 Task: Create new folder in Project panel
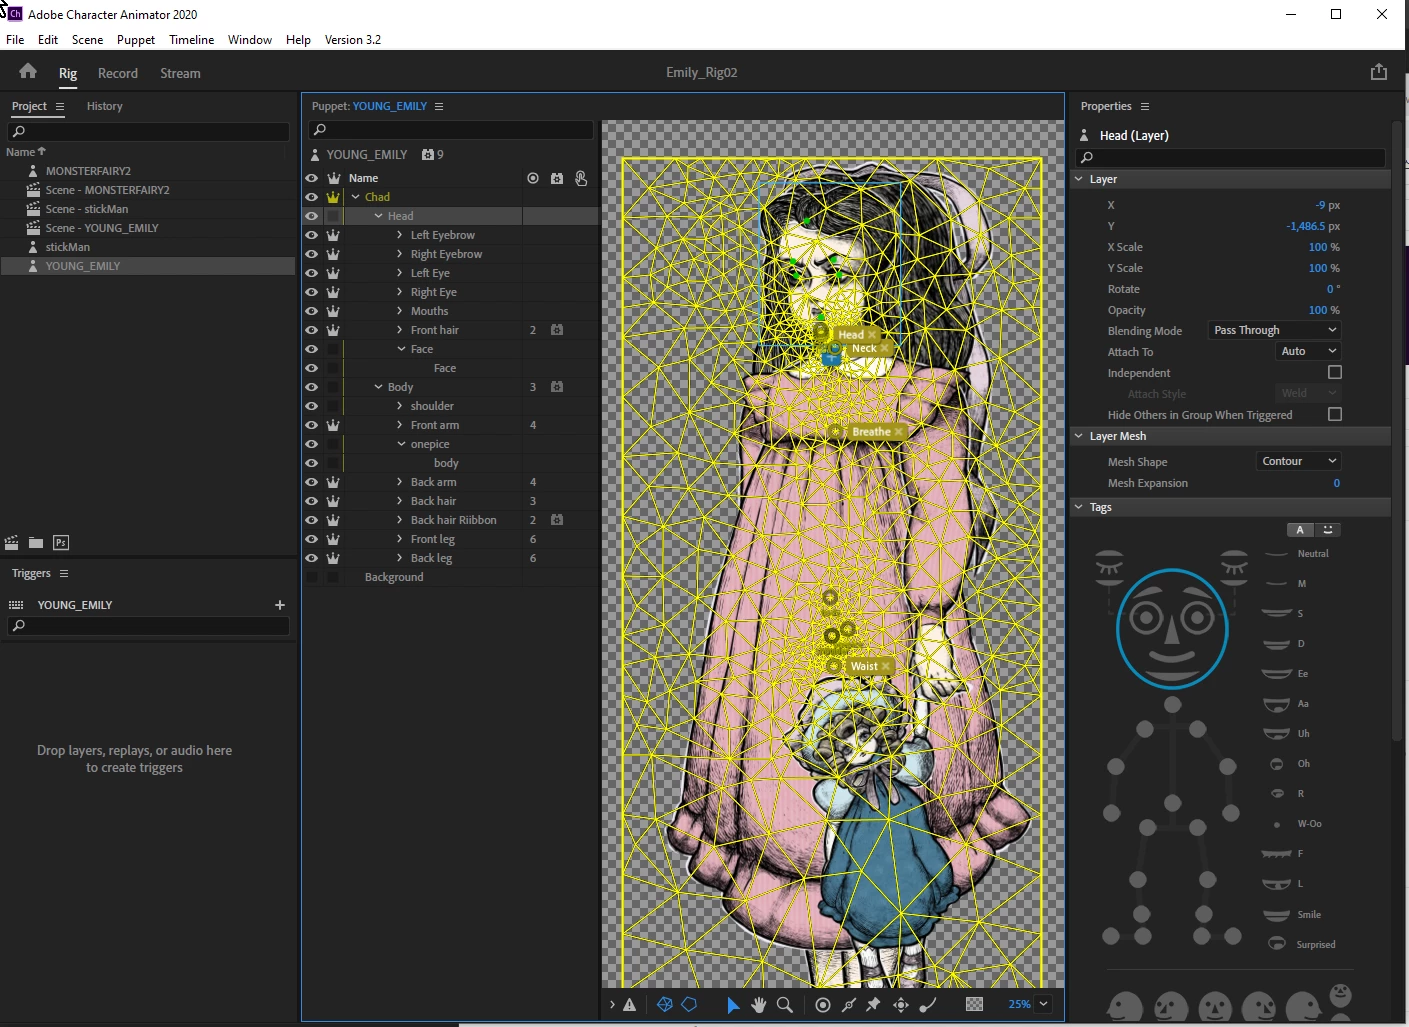[36, 542]
